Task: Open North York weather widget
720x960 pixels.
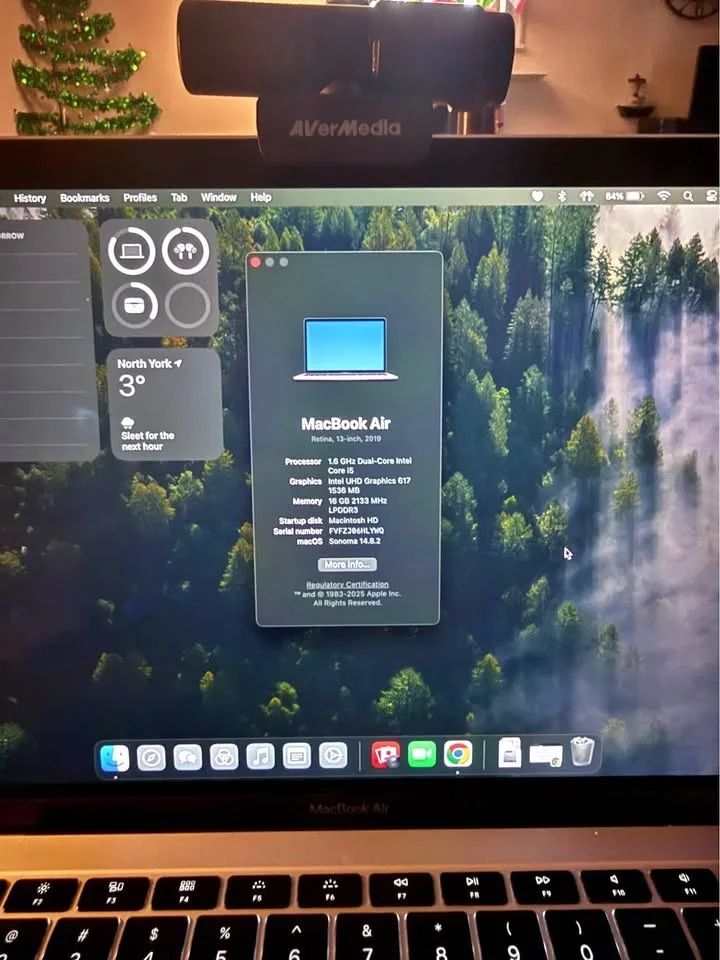Action: 165,404
